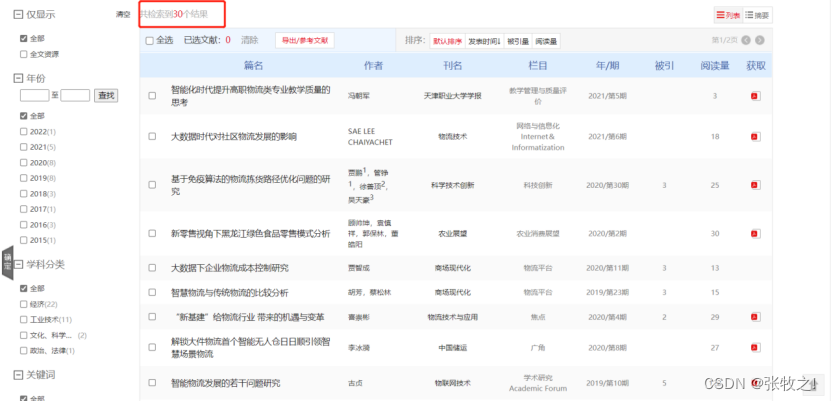
Task: Select row checkbox for 智慧物流与传统物流的比较分析
Action: tap(152, 292)
